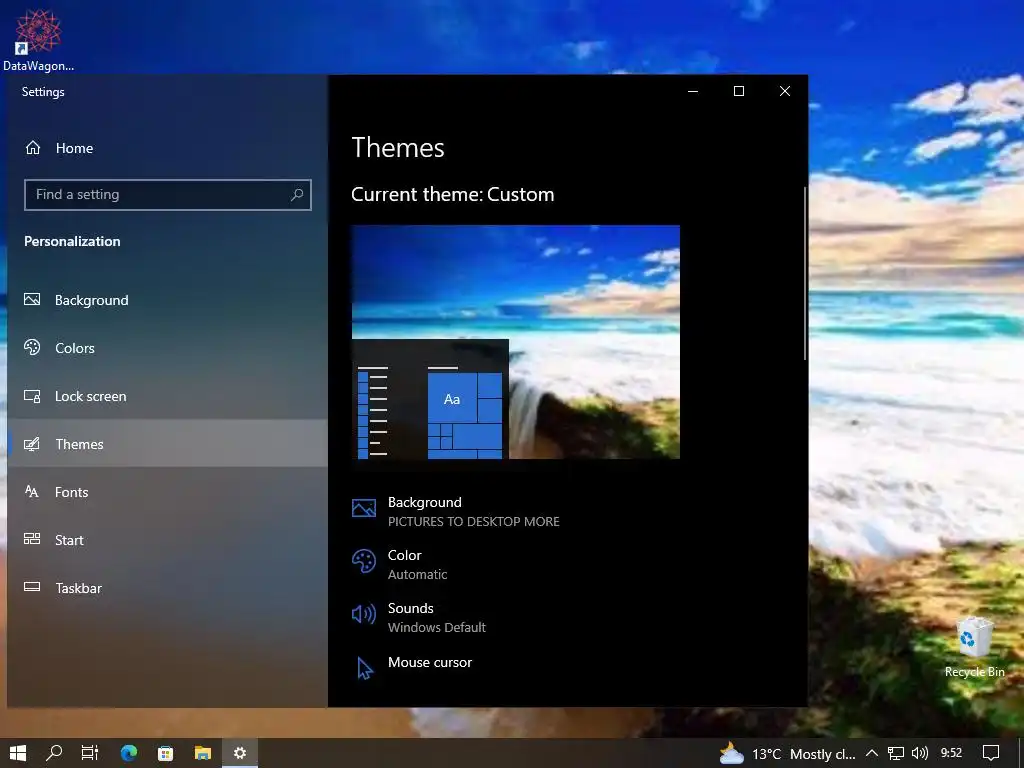The image size is (1024, 768).
Task: Click the Taskbar icon in sidebar
Action: [x=32, y=587]
